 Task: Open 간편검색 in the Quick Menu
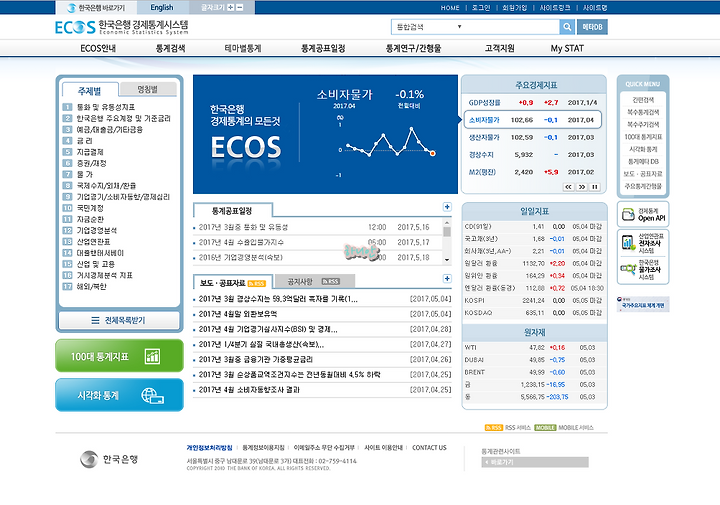tap(643, 100)
